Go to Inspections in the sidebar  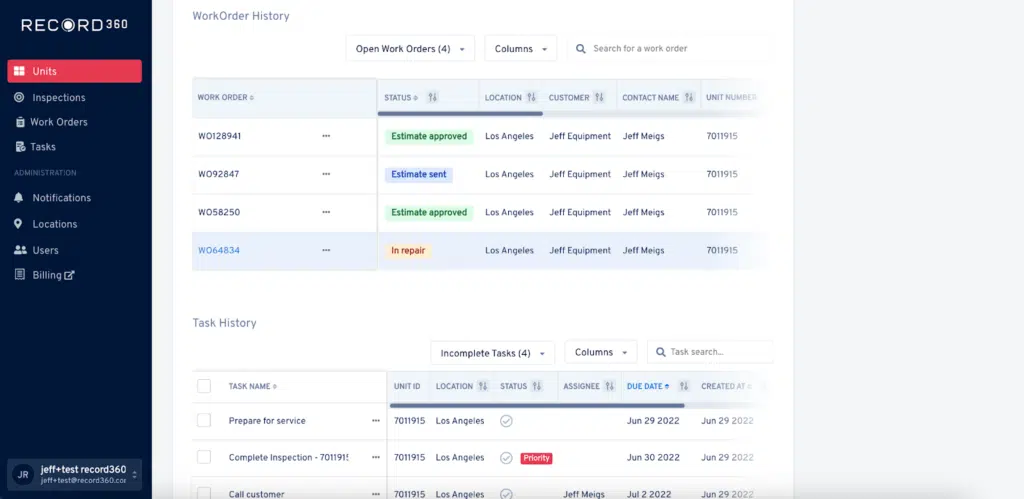click(58, 98)
